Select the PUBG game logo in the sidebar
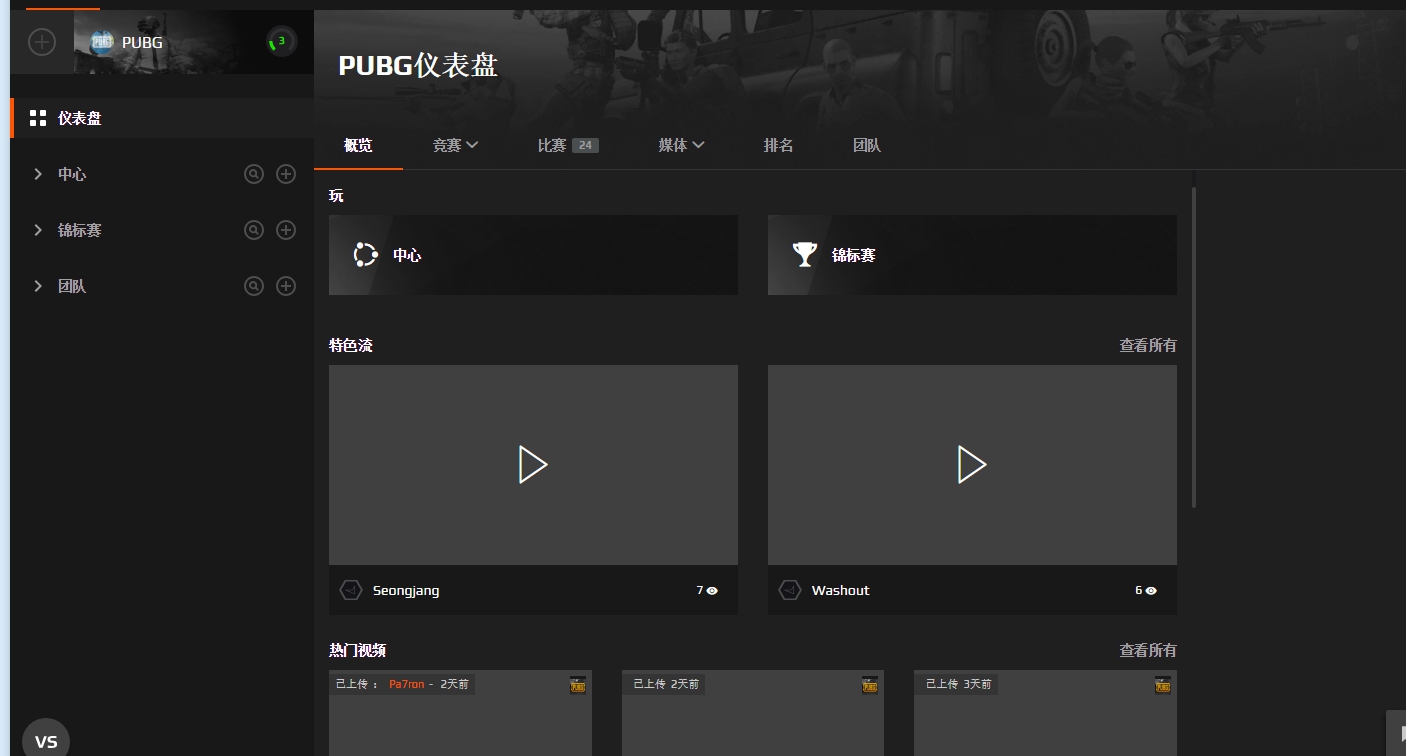This screenshot has height=756, width=1406. click(x=101, y=42)
